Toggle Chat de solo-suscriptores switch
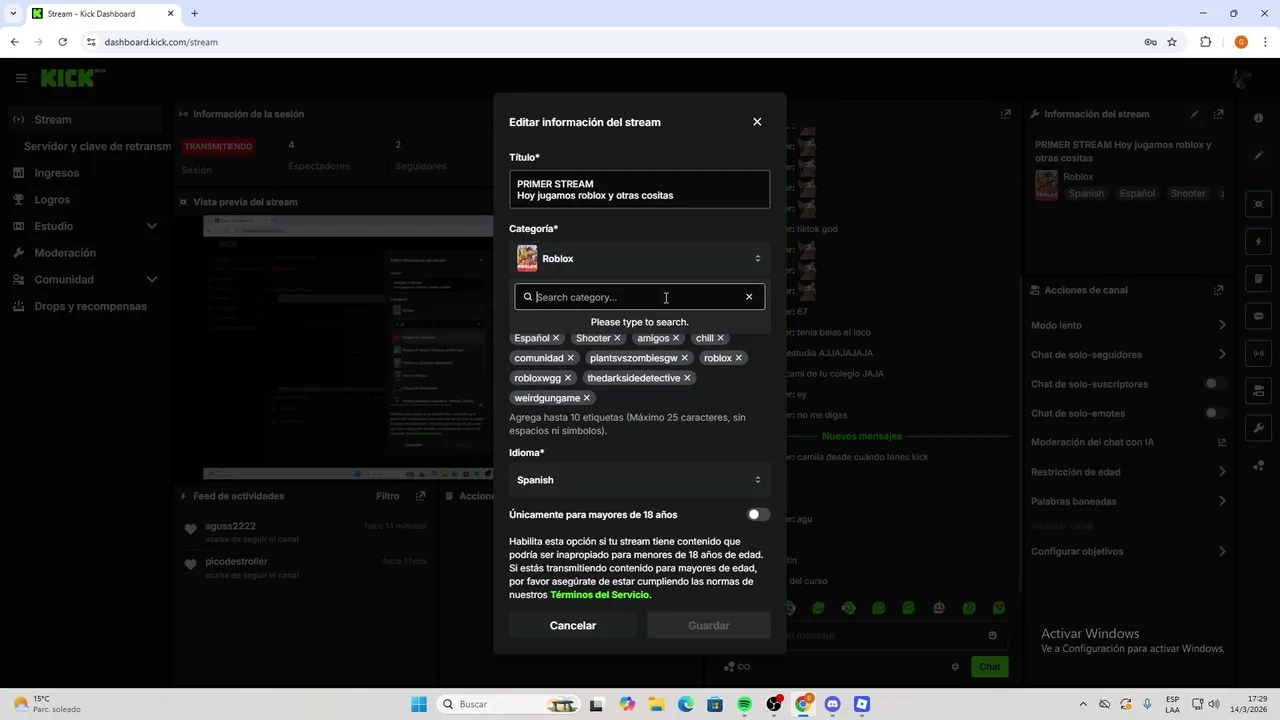The height and width of the screenshot is (720, 1280). click(1215, 384)
